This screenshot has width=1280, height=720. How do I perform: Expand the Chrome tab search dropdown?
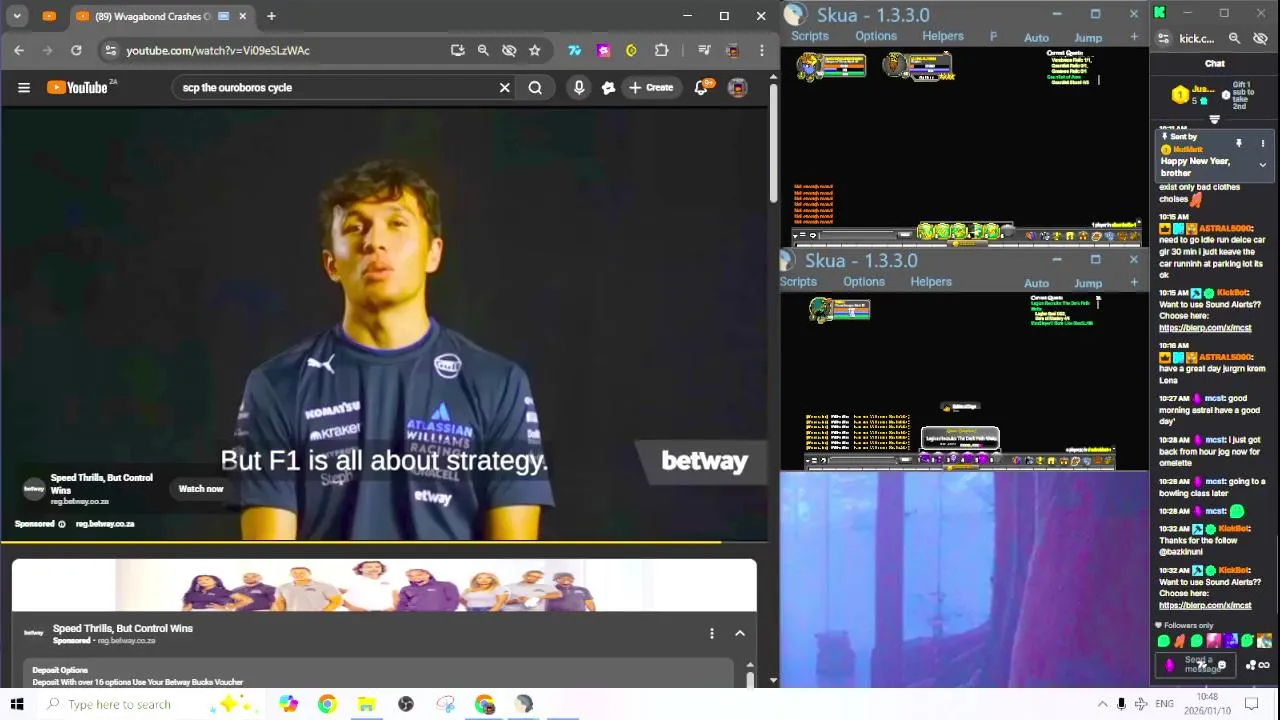coord(17,16)
